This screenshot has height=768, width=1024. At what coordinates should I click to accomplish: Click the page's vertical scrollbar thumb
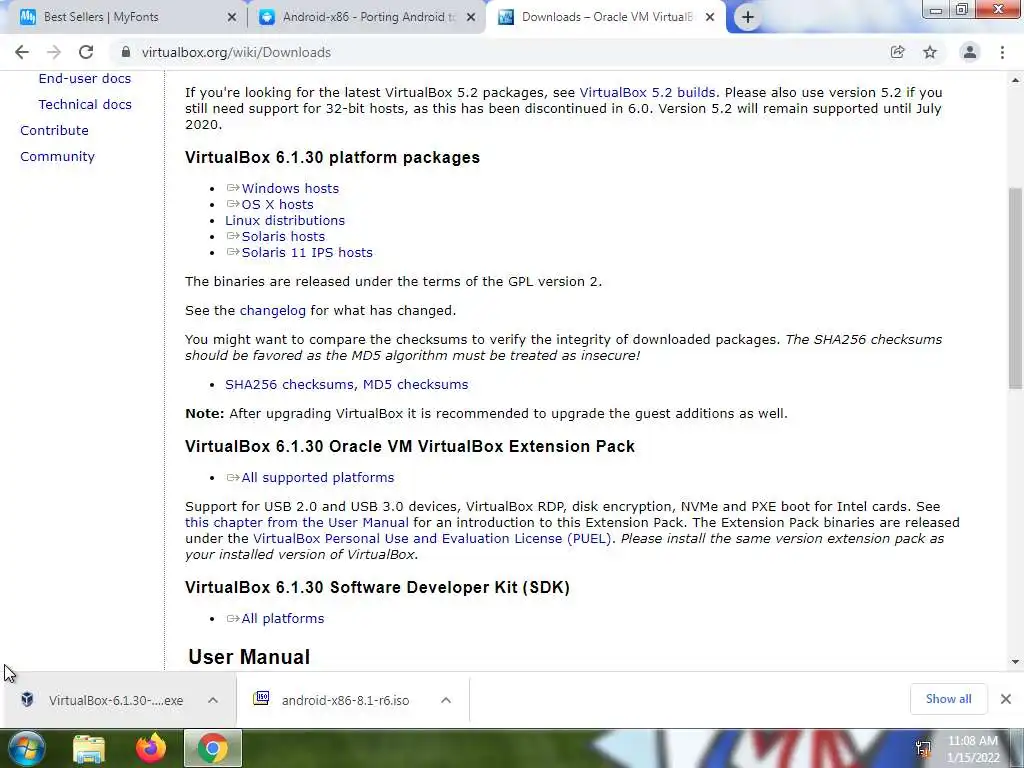[x=1016, y=287]
